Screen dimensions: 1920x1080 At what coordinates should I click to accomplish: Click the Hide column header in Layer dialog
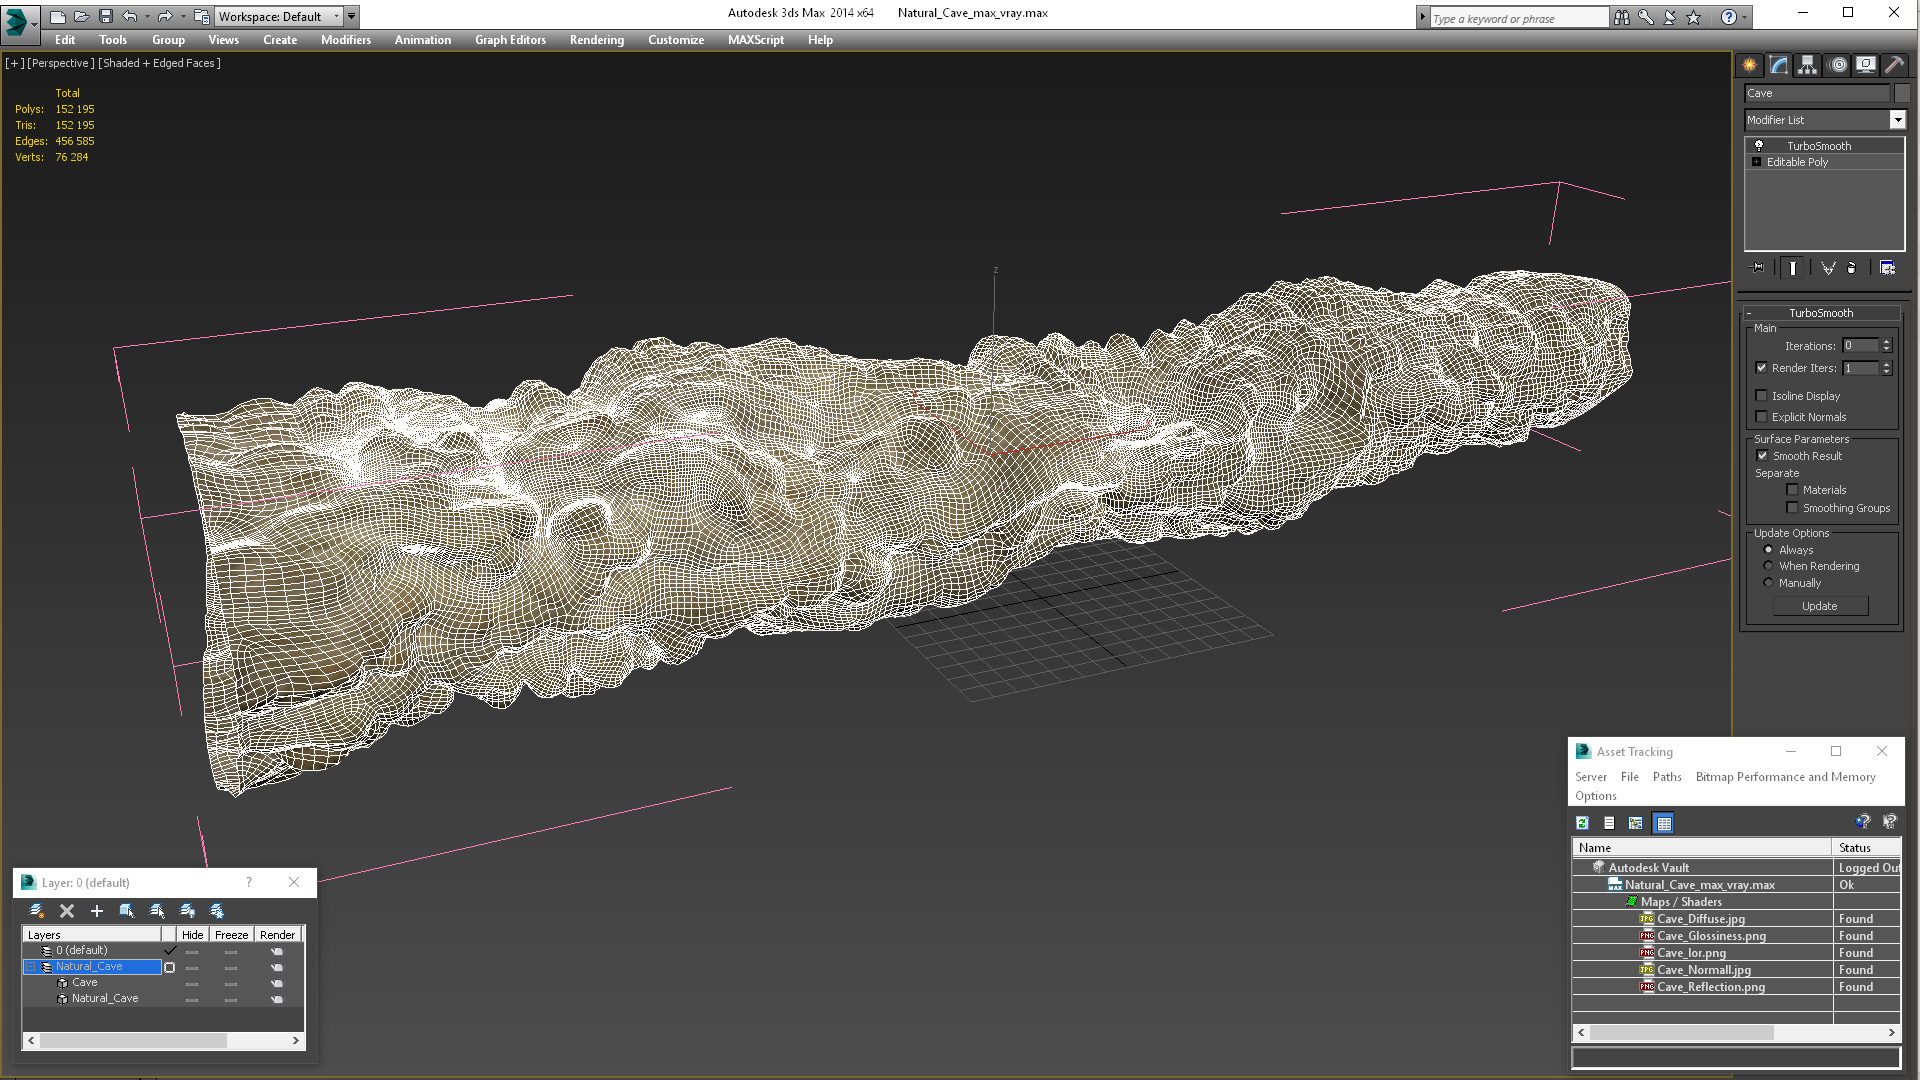192,935
